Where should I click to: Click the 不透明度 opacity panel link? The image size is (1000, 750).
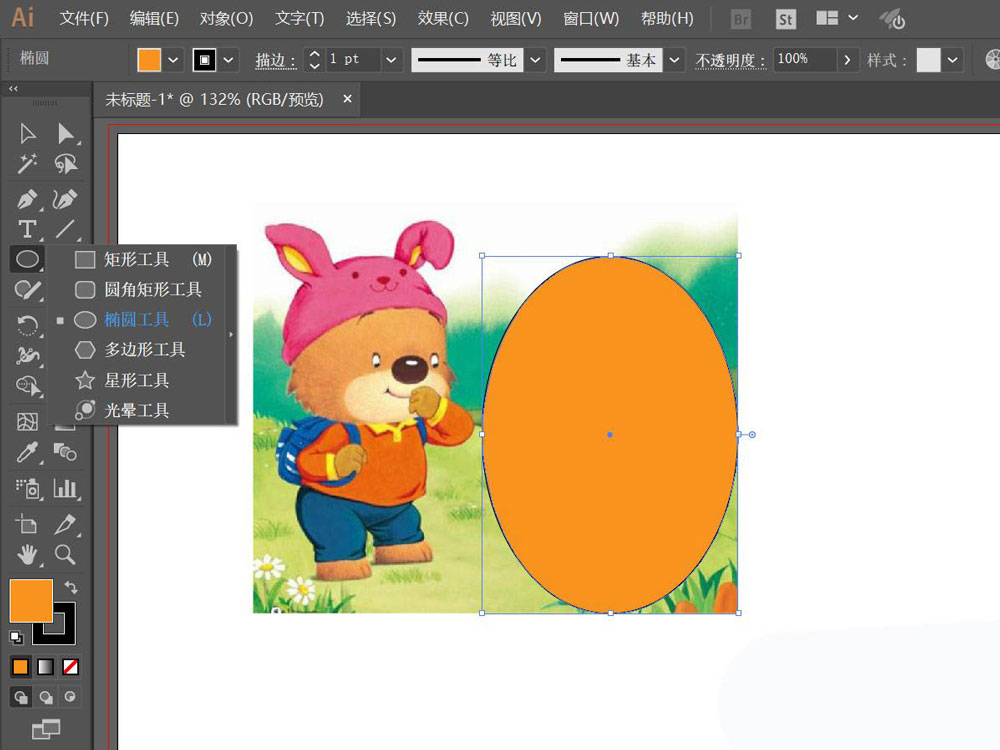pos(730,61)
